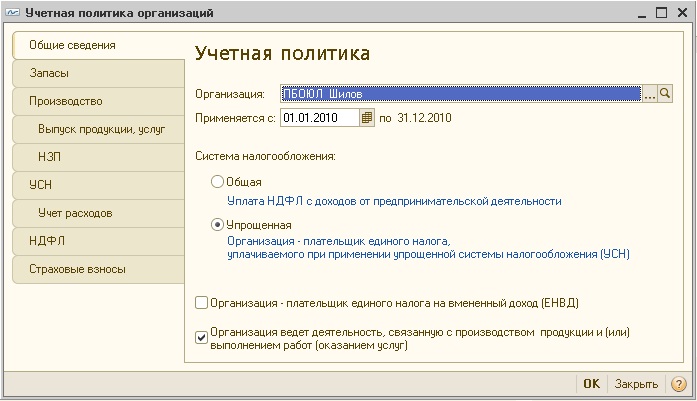Image resolution: width=697 pixels, height=401 pixels.
Task: Open the НДФЛ tab
Action: pyautogui.click(x=98, y=241)
